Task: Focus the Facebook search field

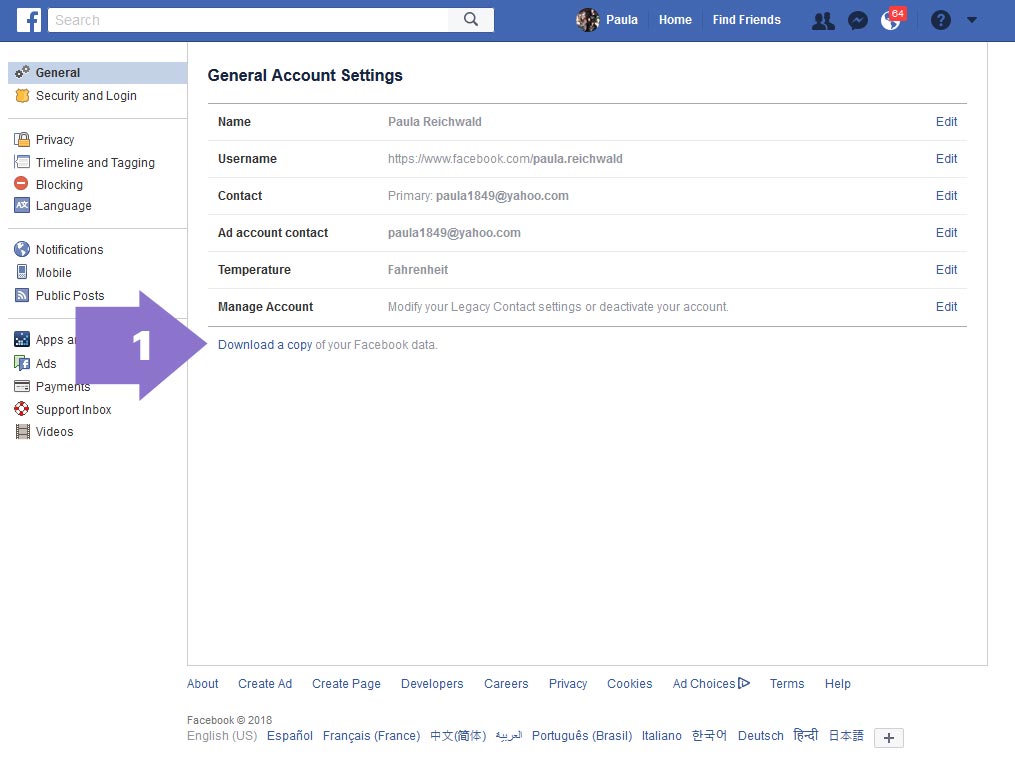Action: click(249, 19)
